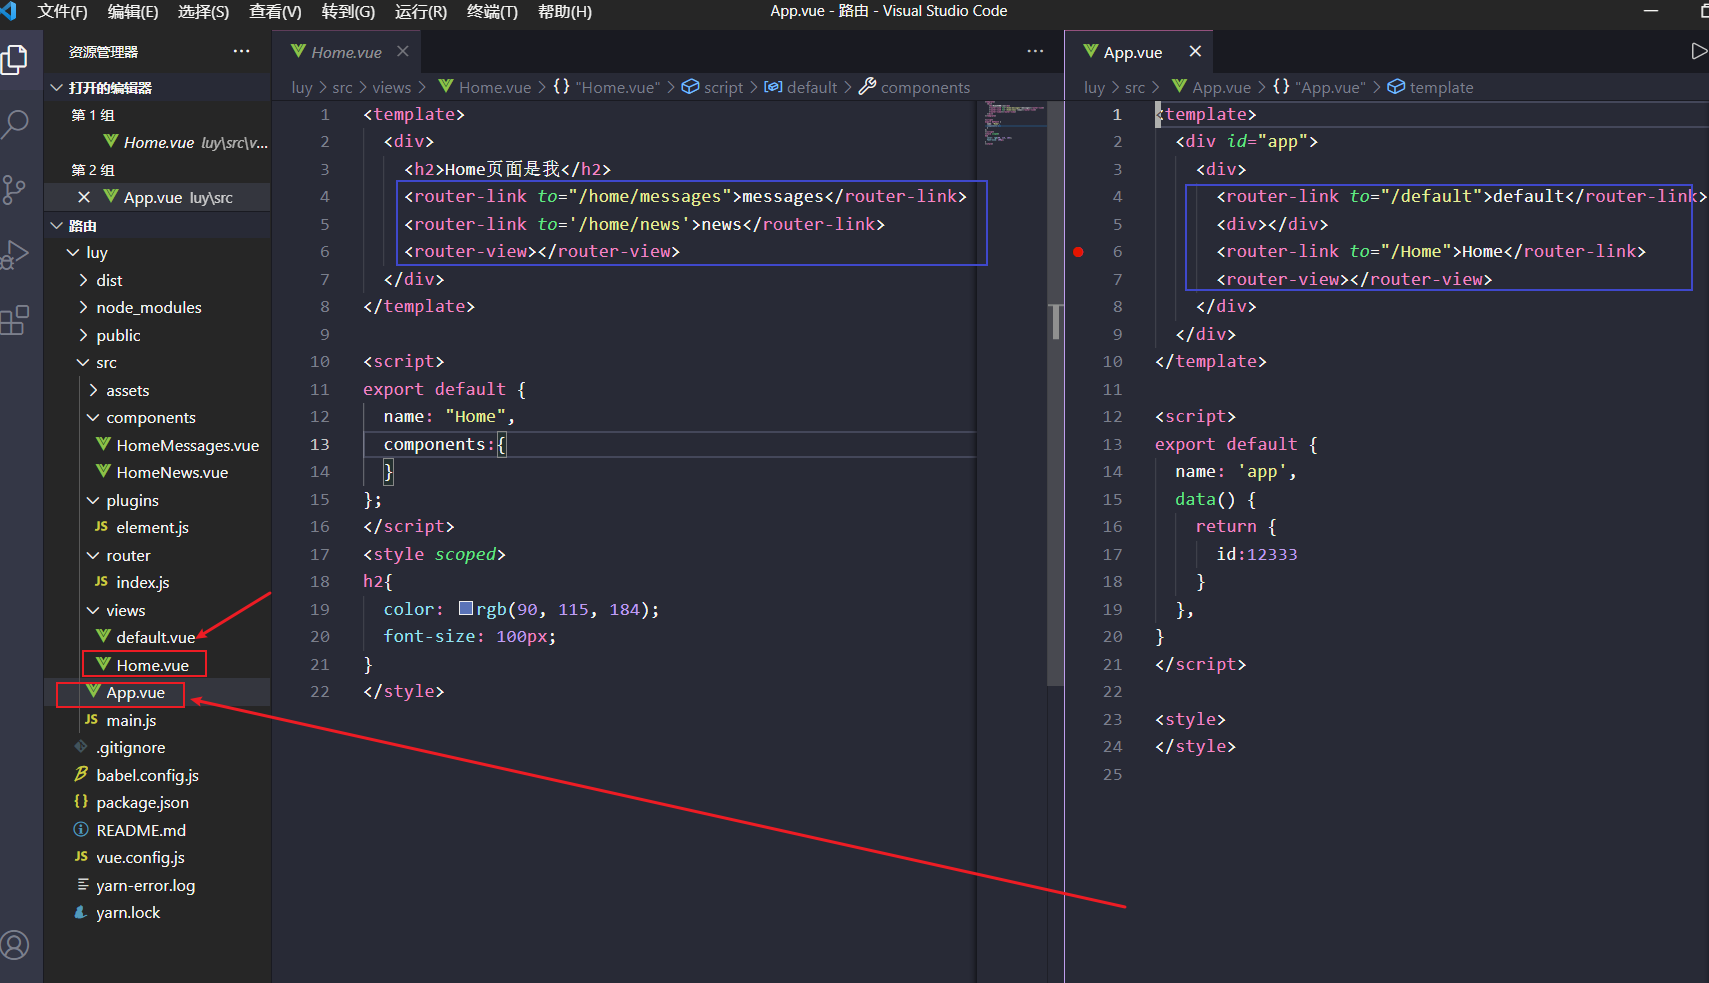Collapse the plugins folder
Viewport: 1709px width, 983px height.
pyautogui.click(x=93, y=500)
